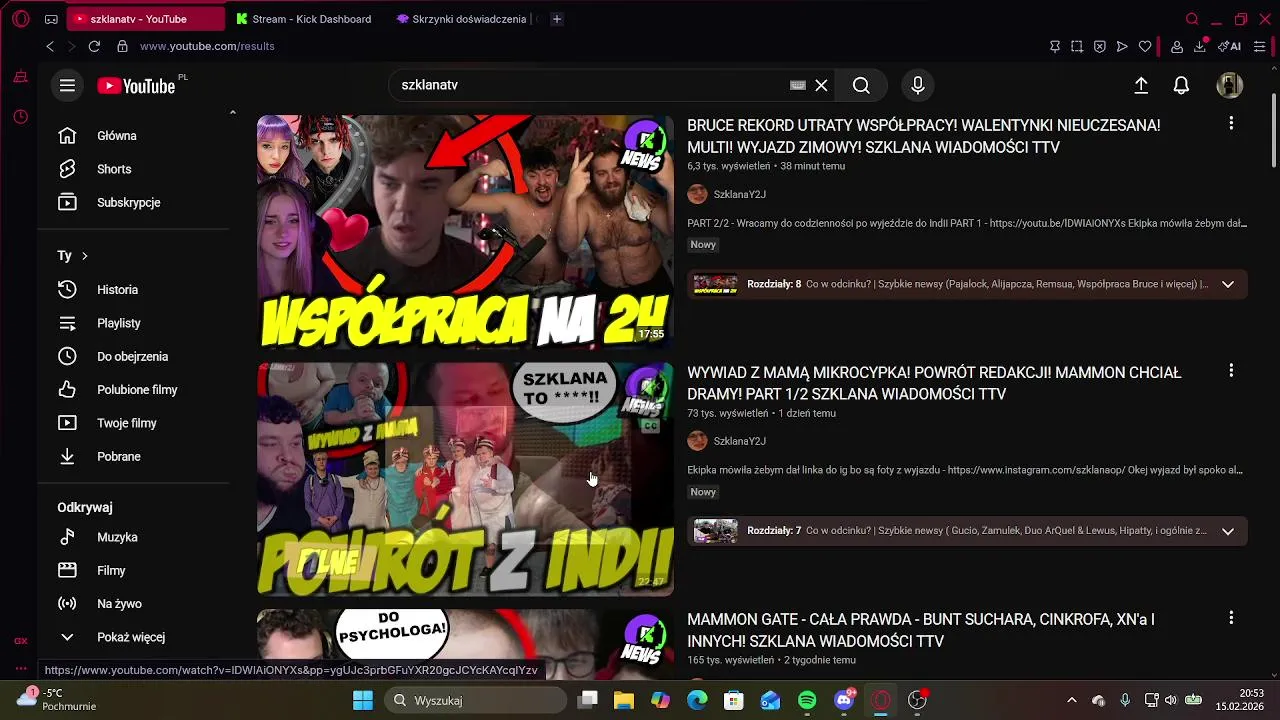
Task: Go back in browser history
Action: (x=50, y=46)
